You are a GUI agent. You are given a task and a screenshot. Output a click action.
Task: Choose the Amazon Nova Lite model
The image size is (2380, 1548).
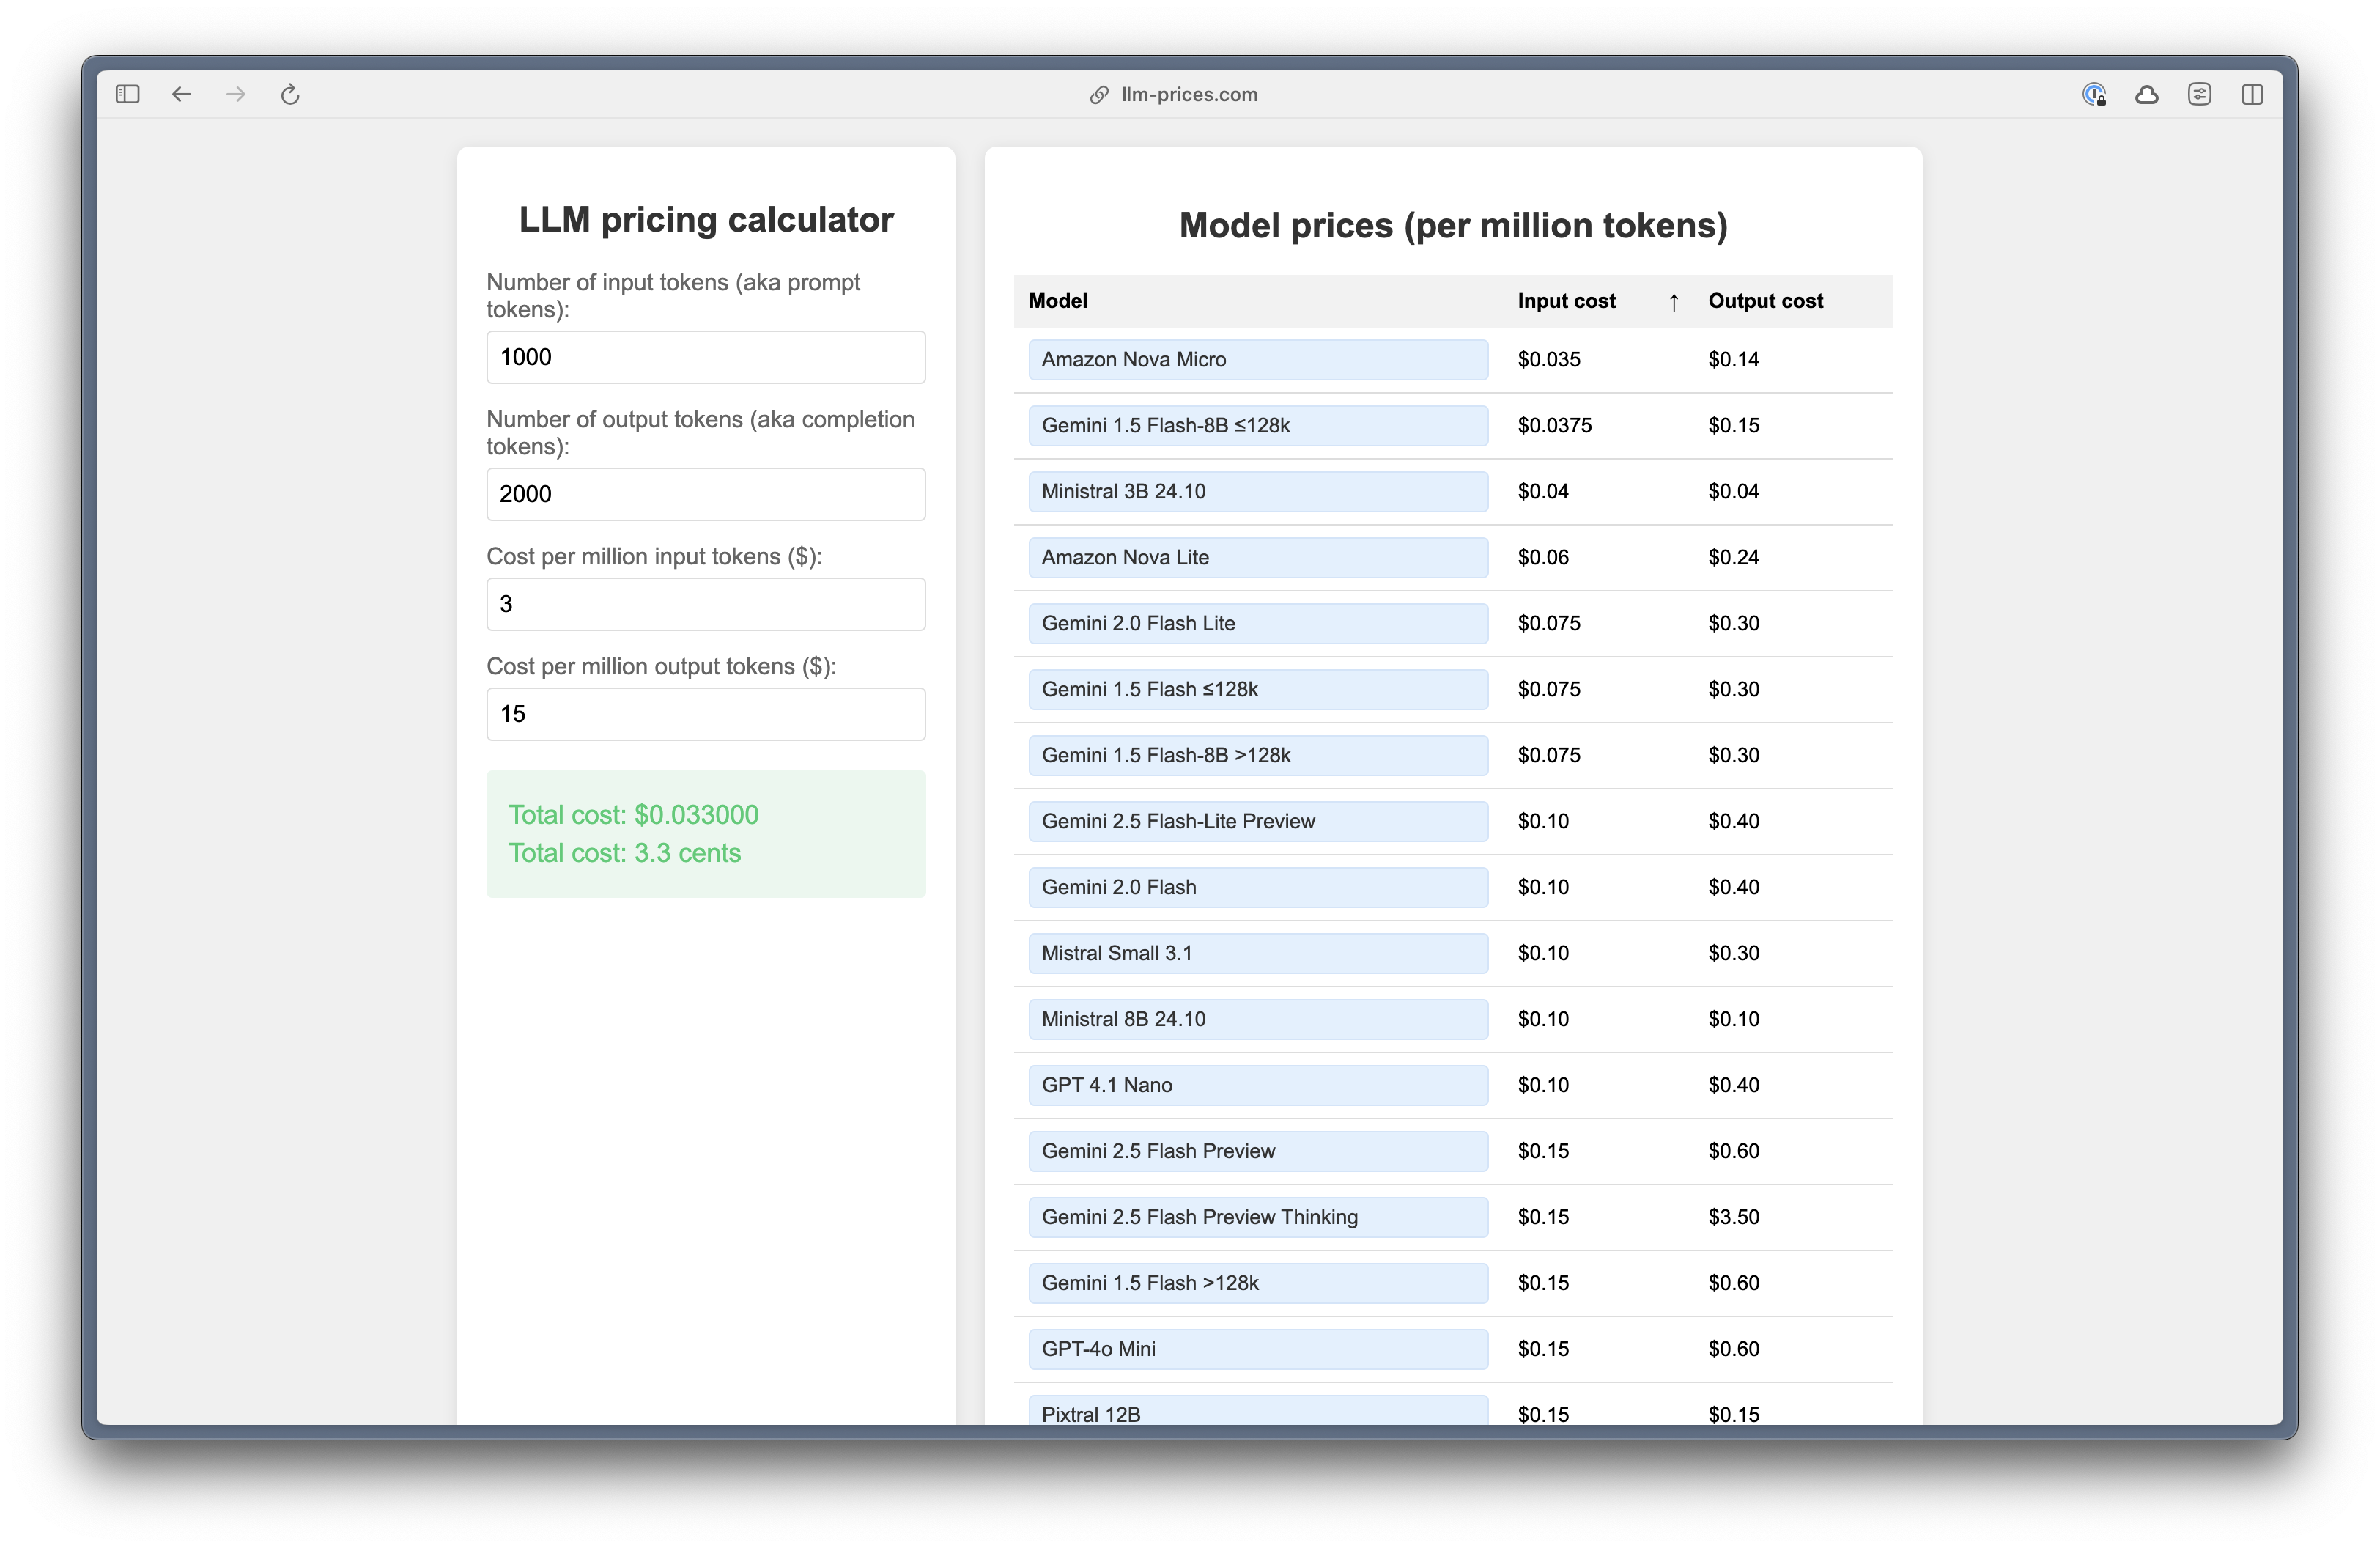pyautogui.click(x=1258, y=558)
